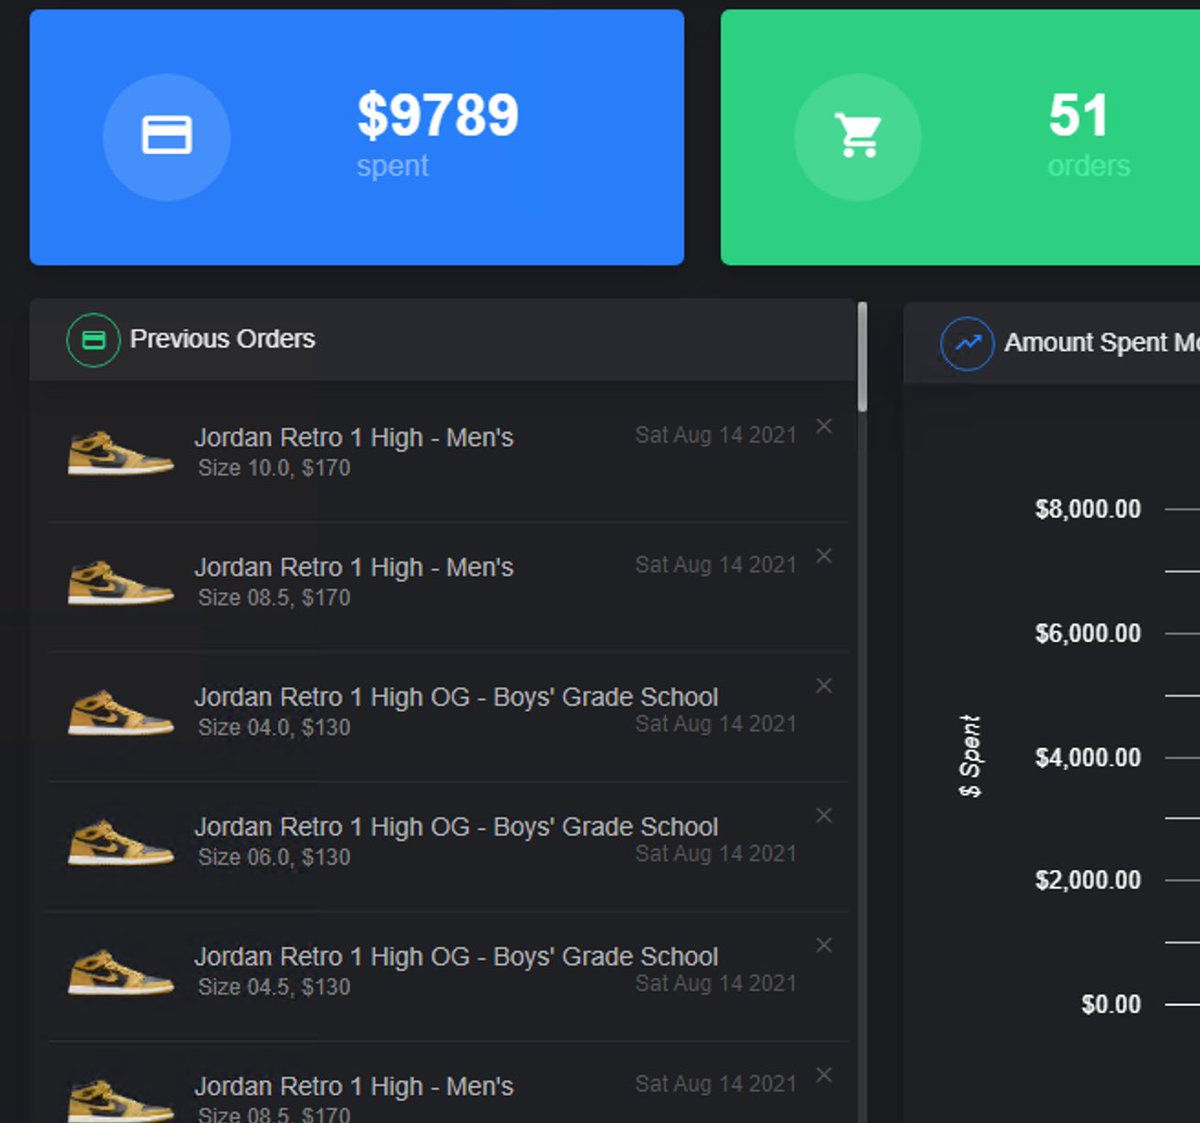The image size is (1200, 1123).
Task: Click the Previous Orders heading
Action: 222,339
